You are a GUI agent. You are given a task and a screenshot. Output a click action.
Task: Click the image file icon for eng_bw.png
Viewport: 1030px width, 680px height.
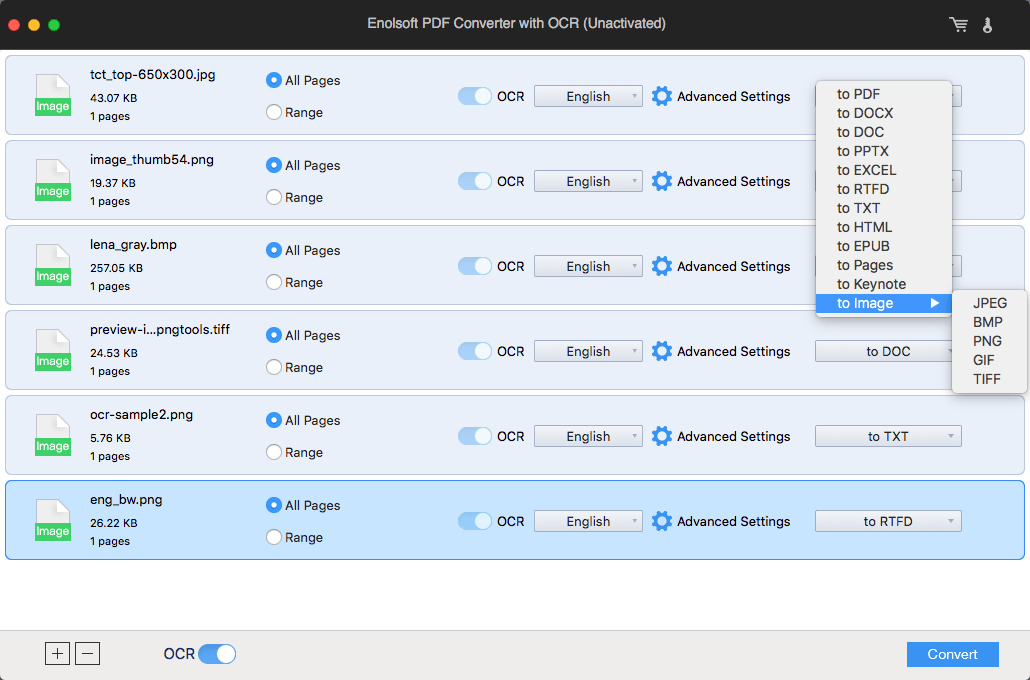tap(53, 520)
